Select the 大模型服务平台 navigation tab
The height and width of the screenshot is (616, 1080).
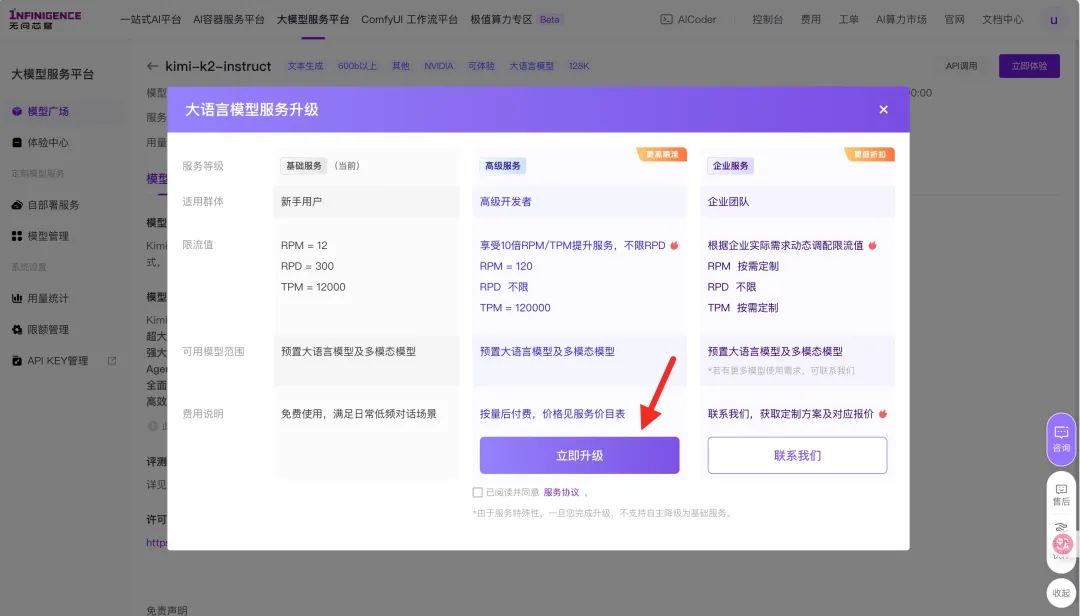tap(313, 19)
